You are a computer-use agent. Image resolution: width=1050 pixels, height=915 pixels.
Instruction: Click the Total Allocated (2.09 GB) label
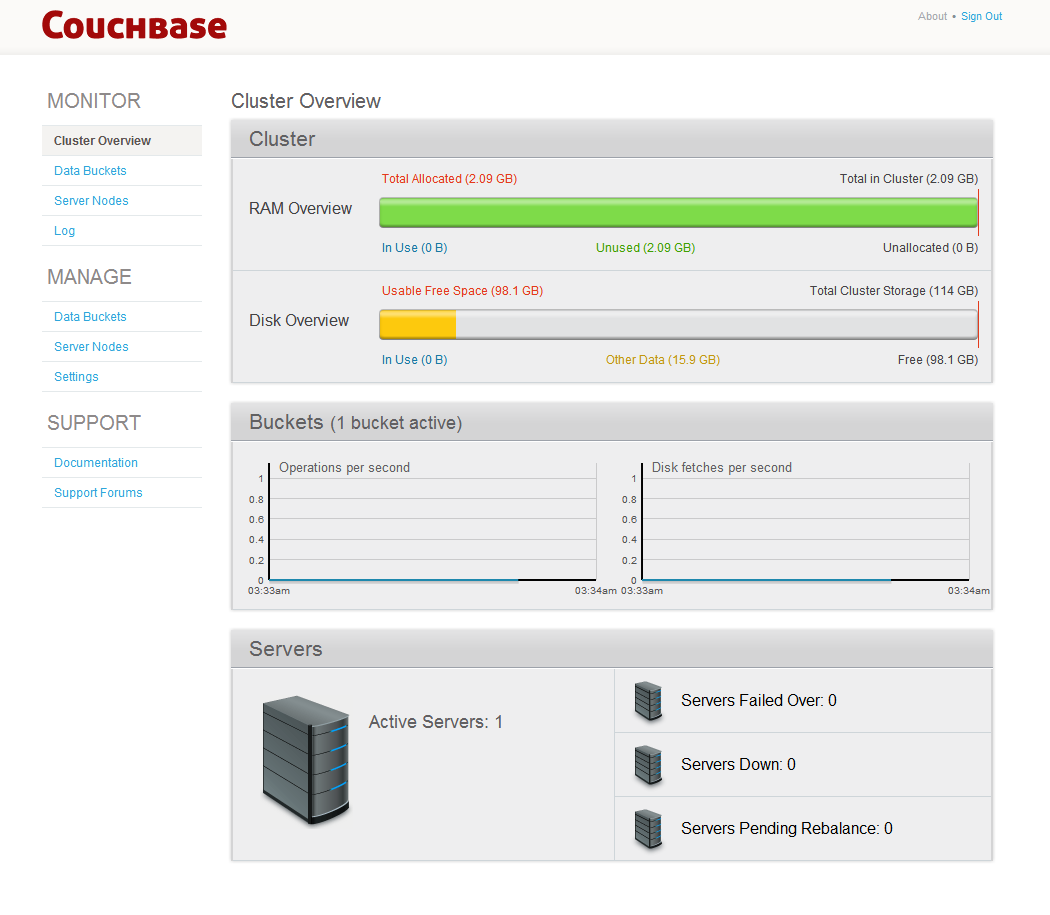449,179
